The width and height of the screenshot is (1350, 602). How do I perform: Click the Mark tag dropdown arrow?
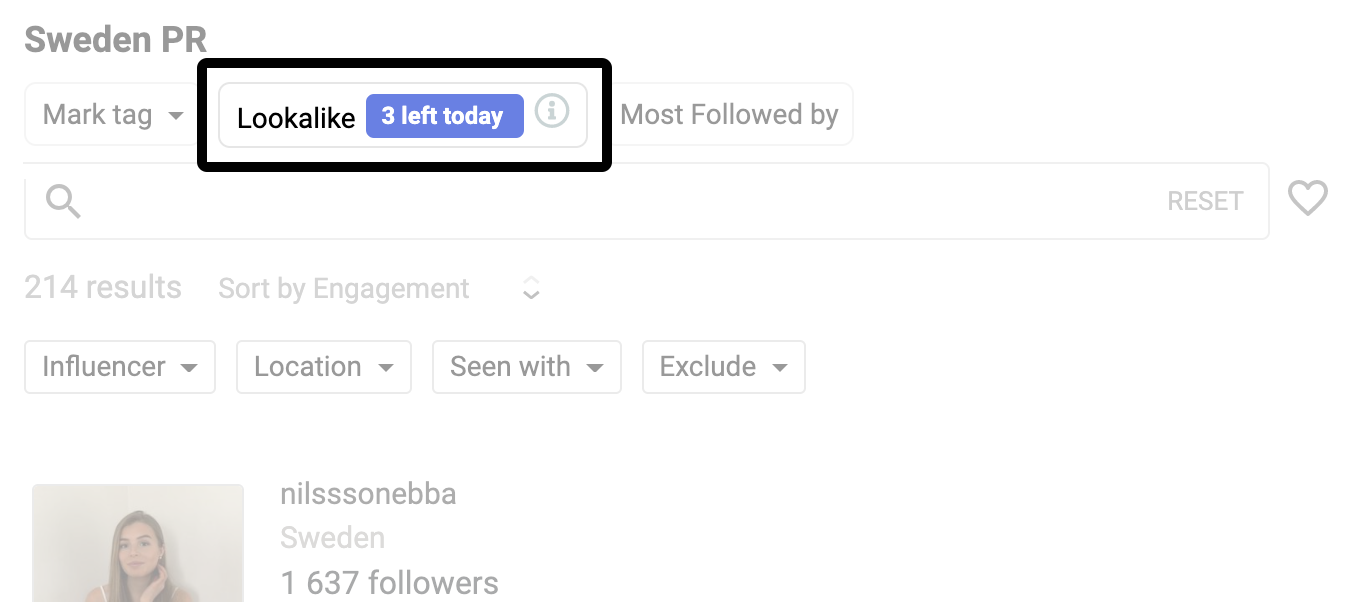(176, 116)
